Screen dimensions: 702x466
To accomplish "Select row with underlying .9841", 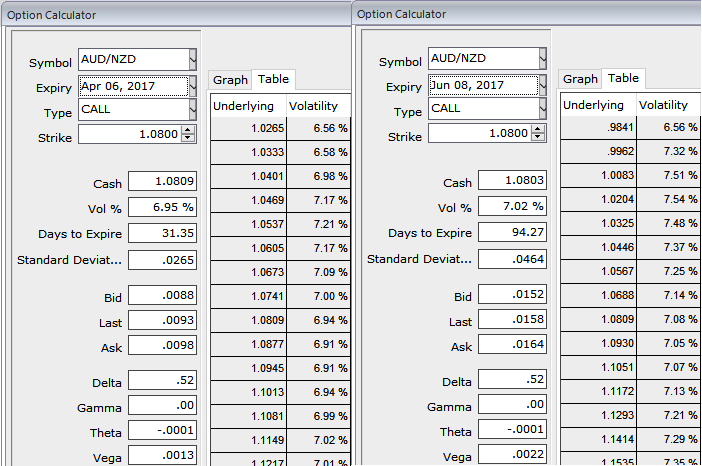I will (630, 128).
